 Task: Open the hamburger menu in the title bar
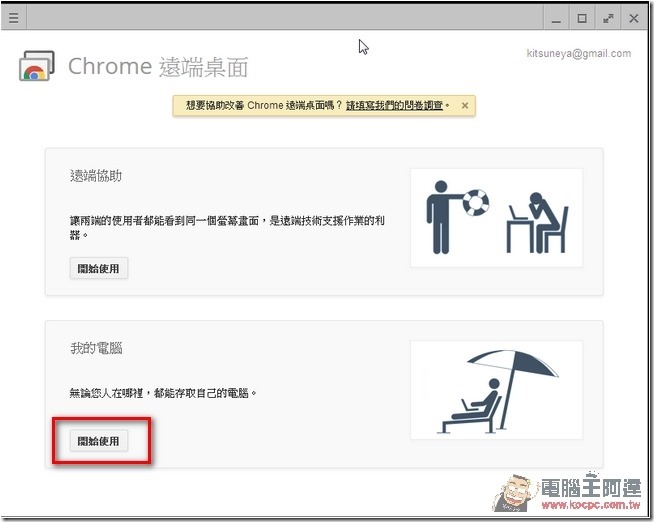point(13,18)
